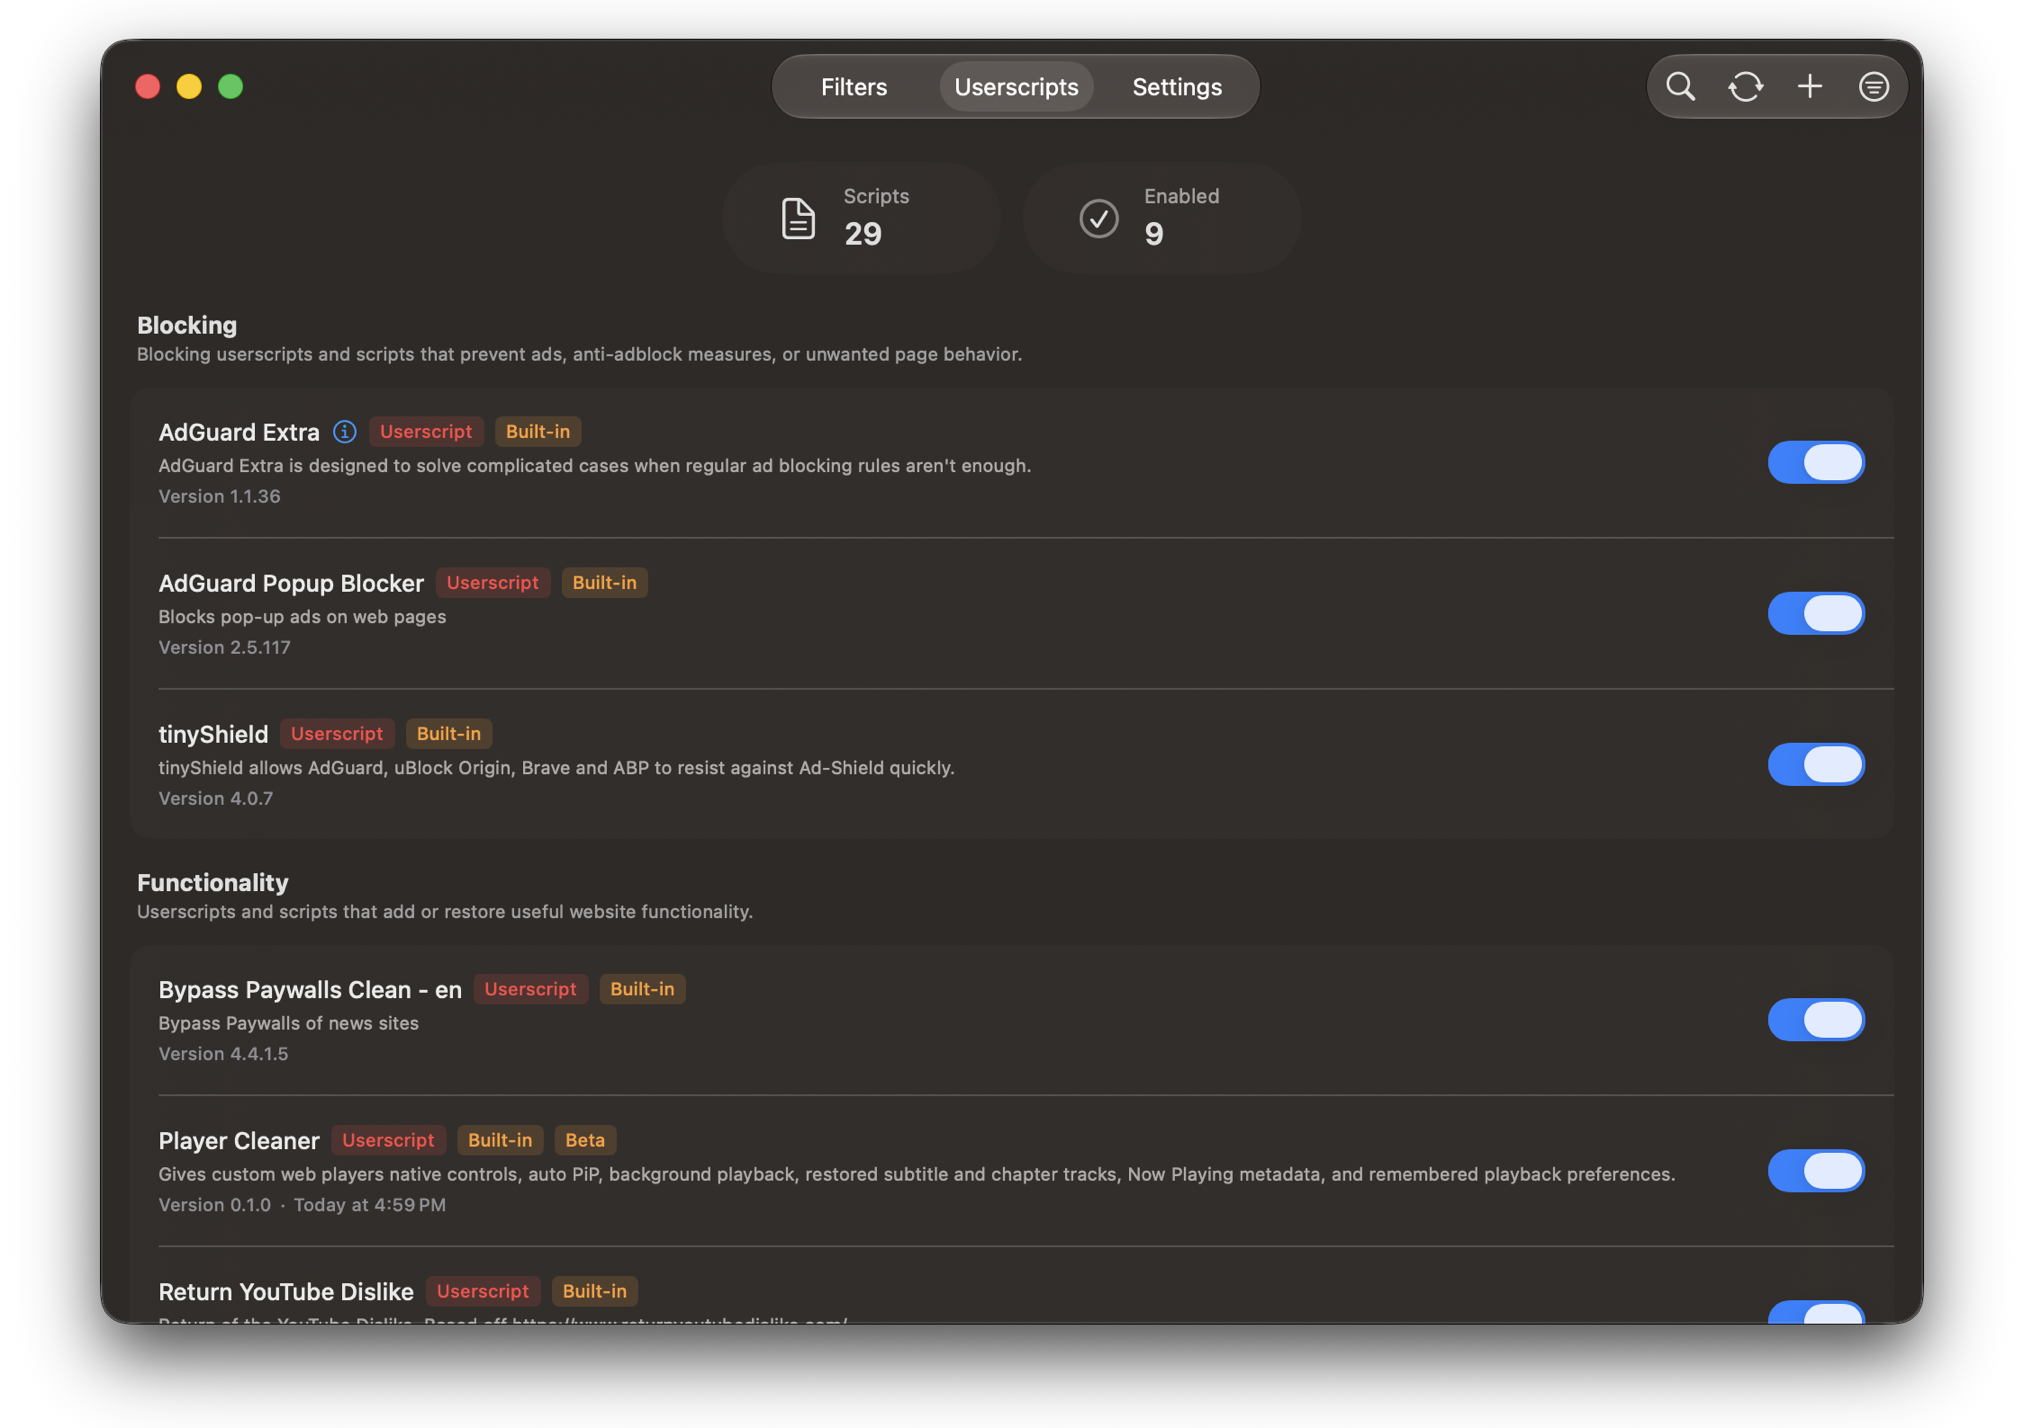Click the Scripts document icon
Image resolution: width=2024 pixels, height=1428 pixels.
797,218
